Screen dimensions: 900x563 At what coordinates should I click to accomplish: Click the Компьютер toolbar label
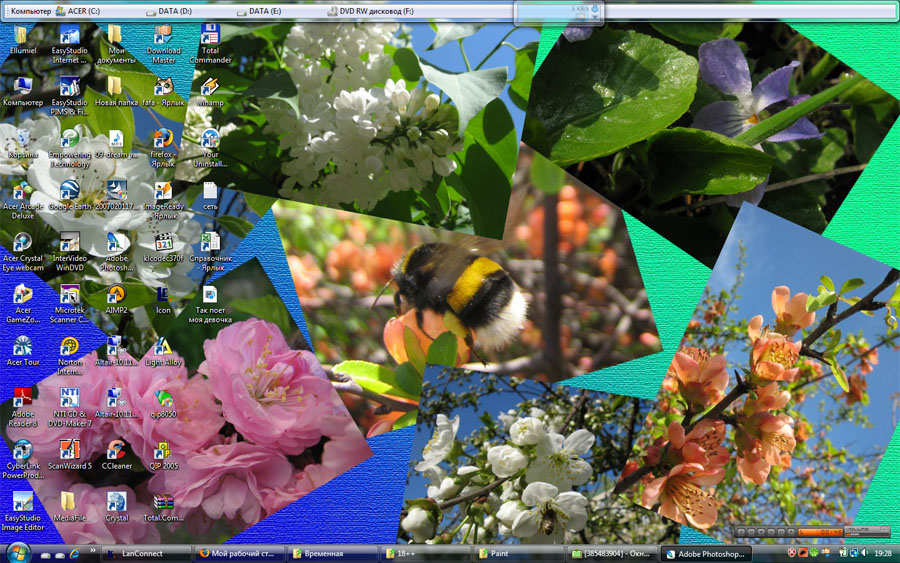pyautogui.click(x=30, y=10)
